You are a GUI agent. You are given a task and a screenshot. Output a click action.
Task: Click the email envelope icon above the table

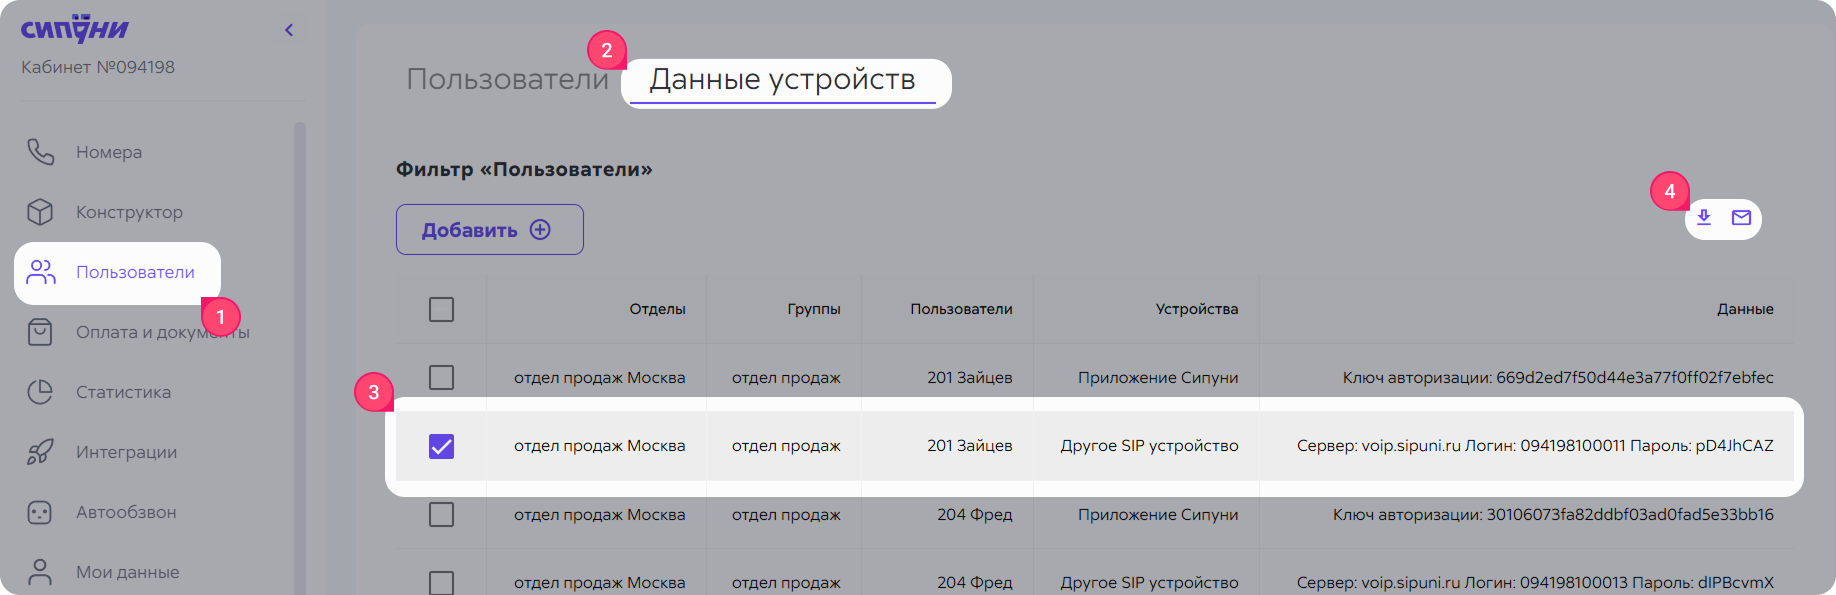(1741, 217)
